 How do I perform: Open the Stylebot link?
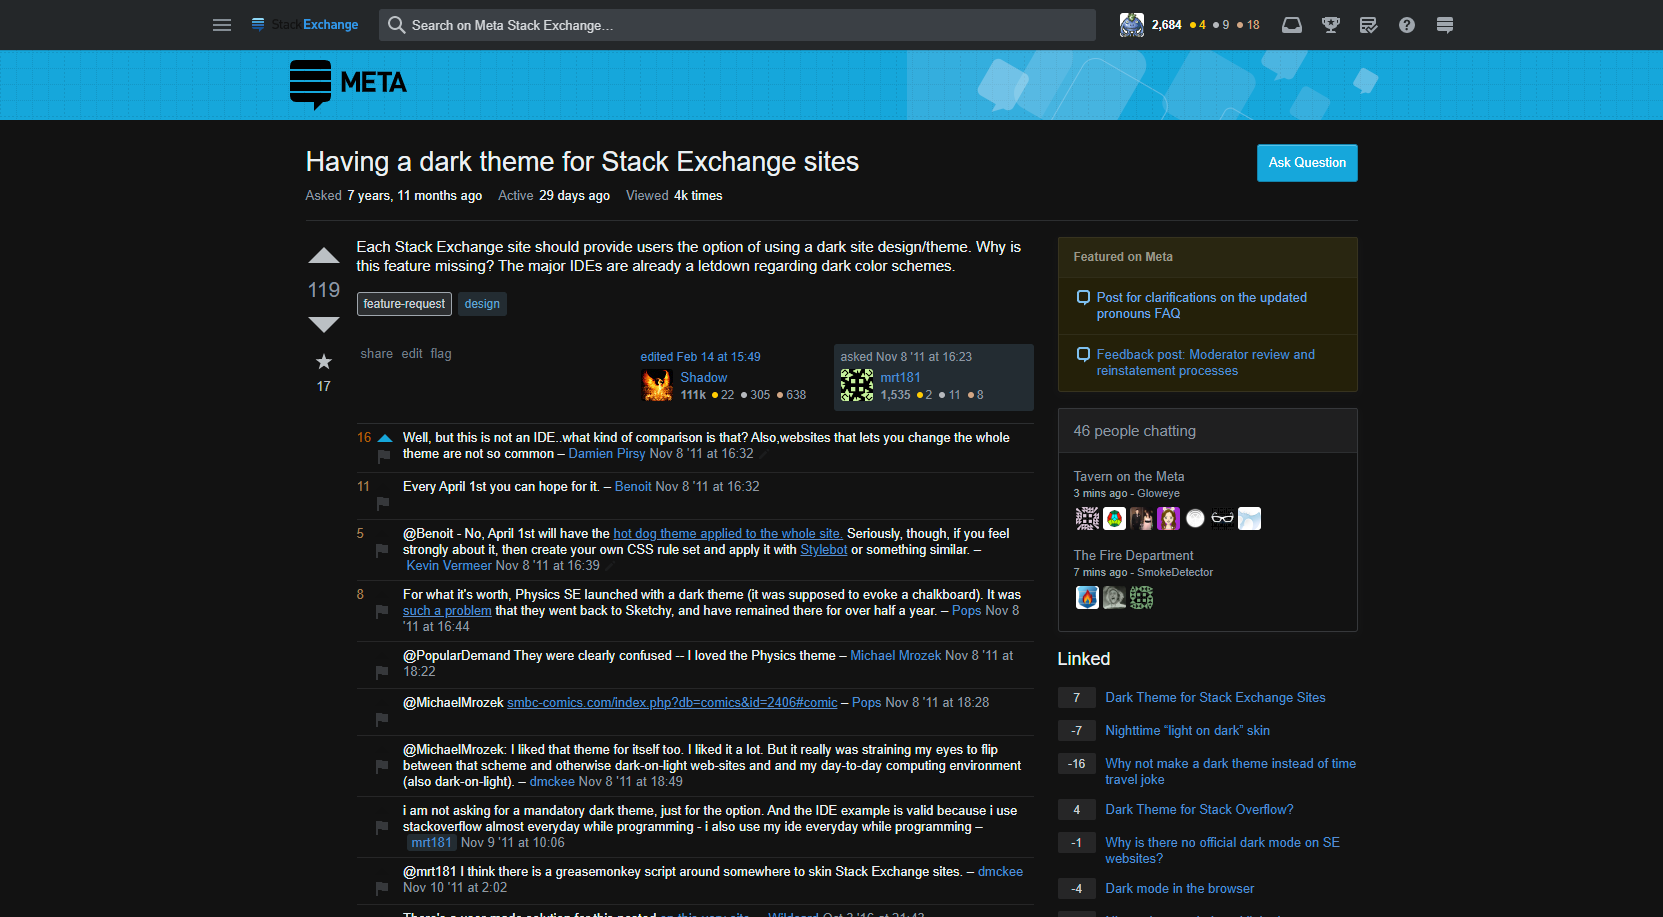(x=824, y=550)
